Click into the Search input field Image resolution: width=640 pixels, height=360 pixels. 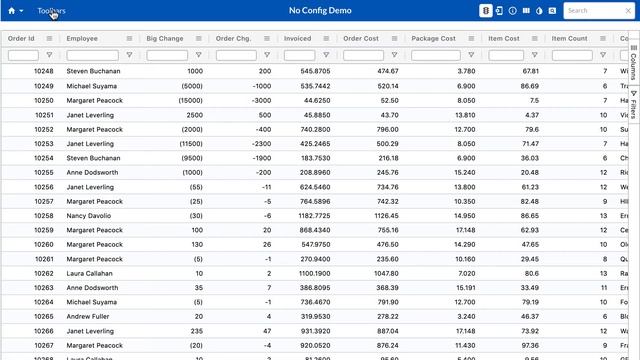pos(594,11)
